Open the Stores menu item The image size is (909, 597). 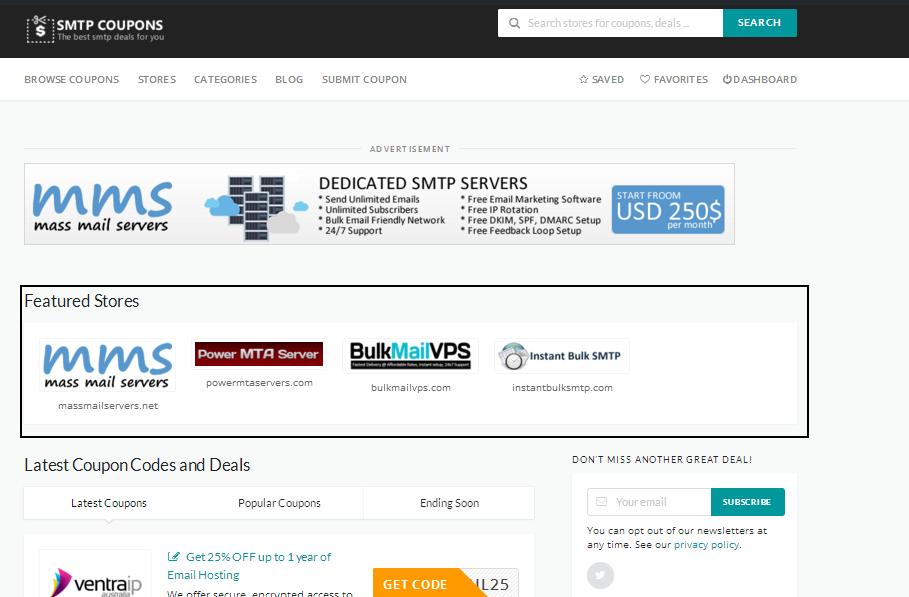[x=157, y=80]
